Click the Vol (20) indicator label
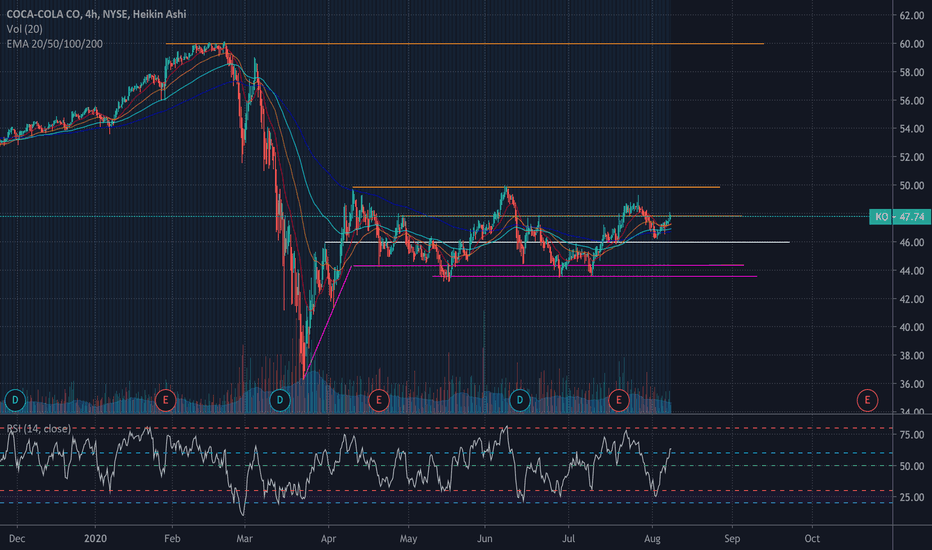This screenshot has height=550, width=932. click(24, 29)
